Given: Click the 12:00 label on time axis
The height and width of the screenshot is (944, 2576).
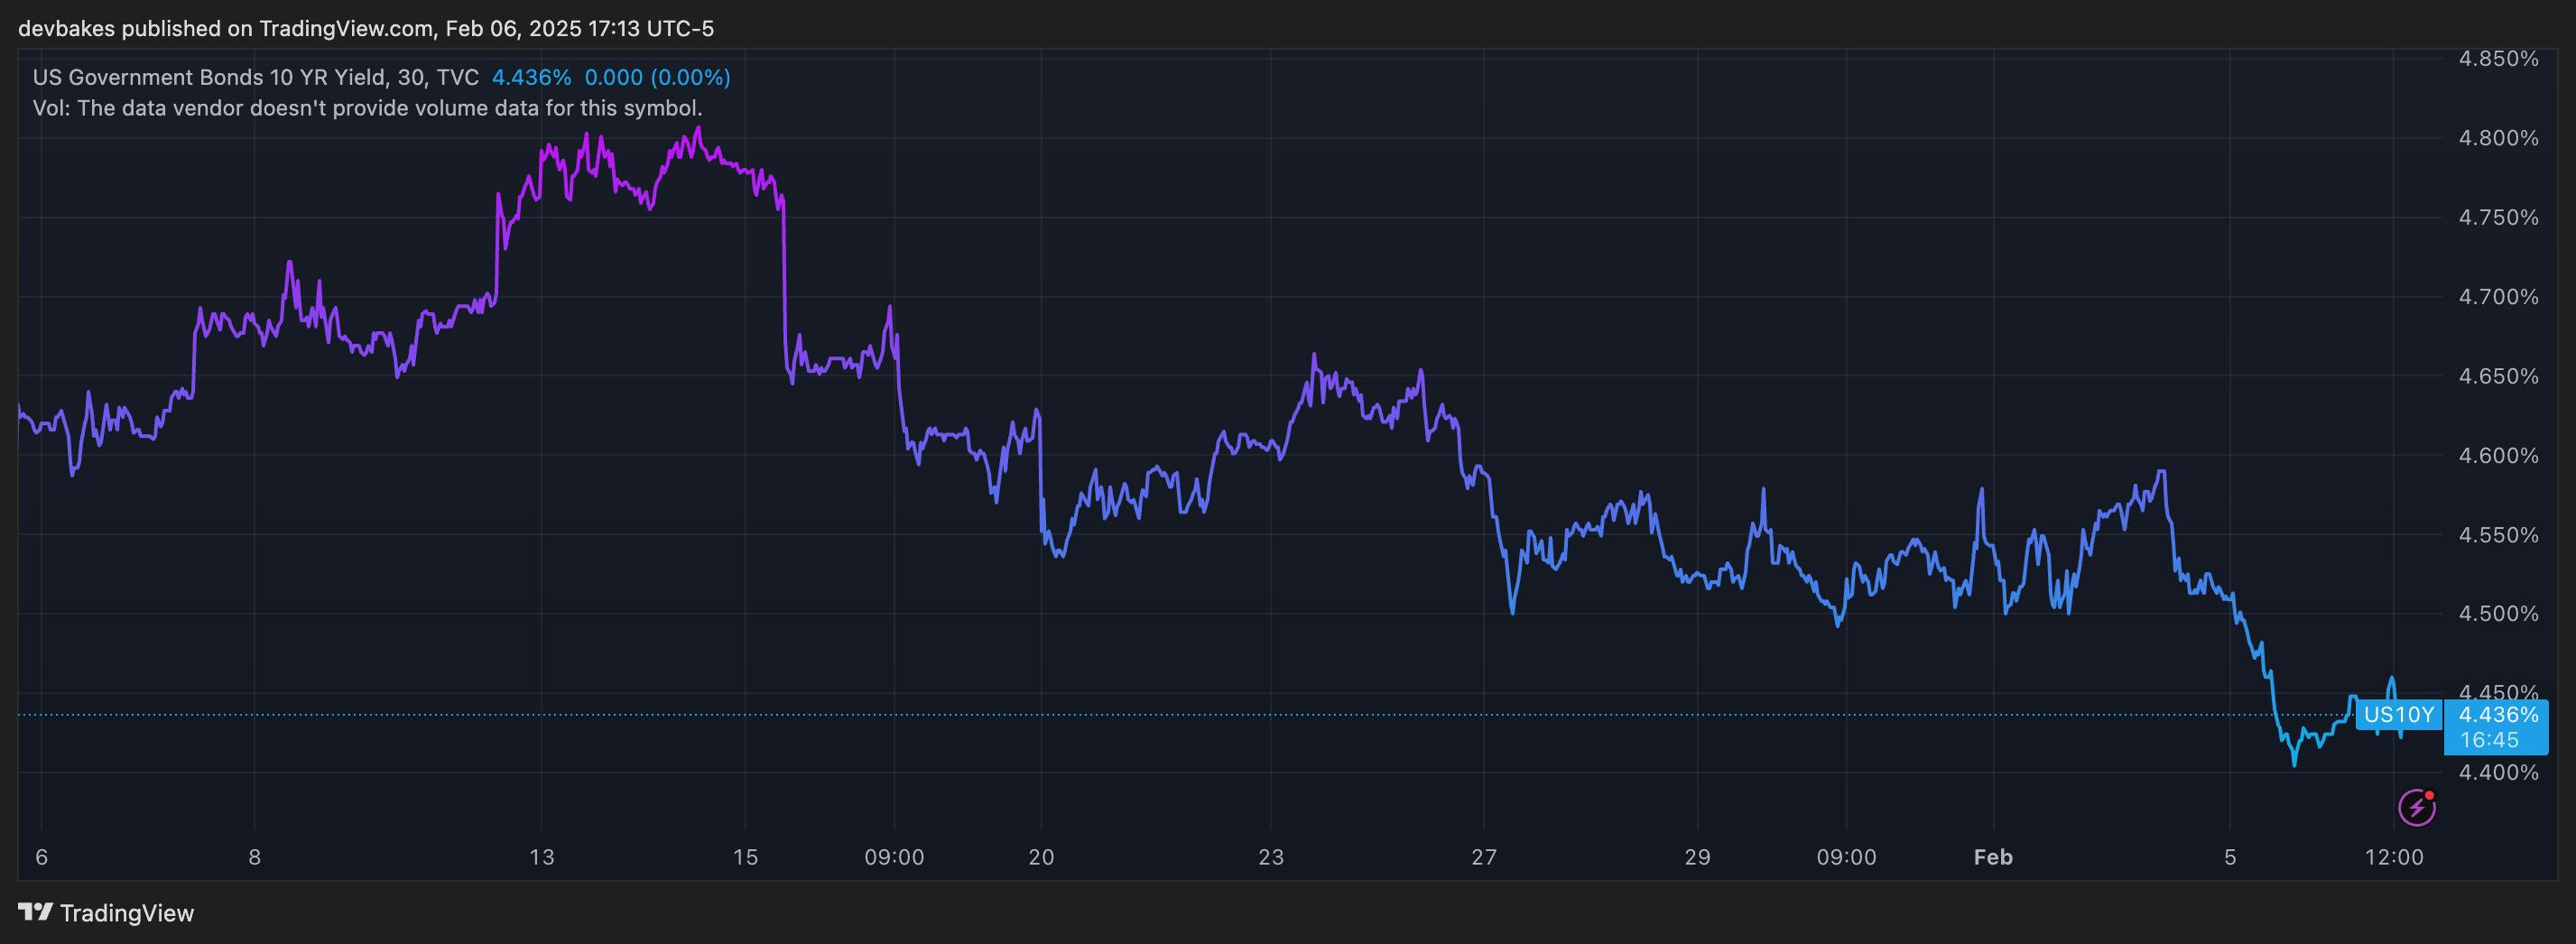Looking at the screenshot, I should (2395, 857).
